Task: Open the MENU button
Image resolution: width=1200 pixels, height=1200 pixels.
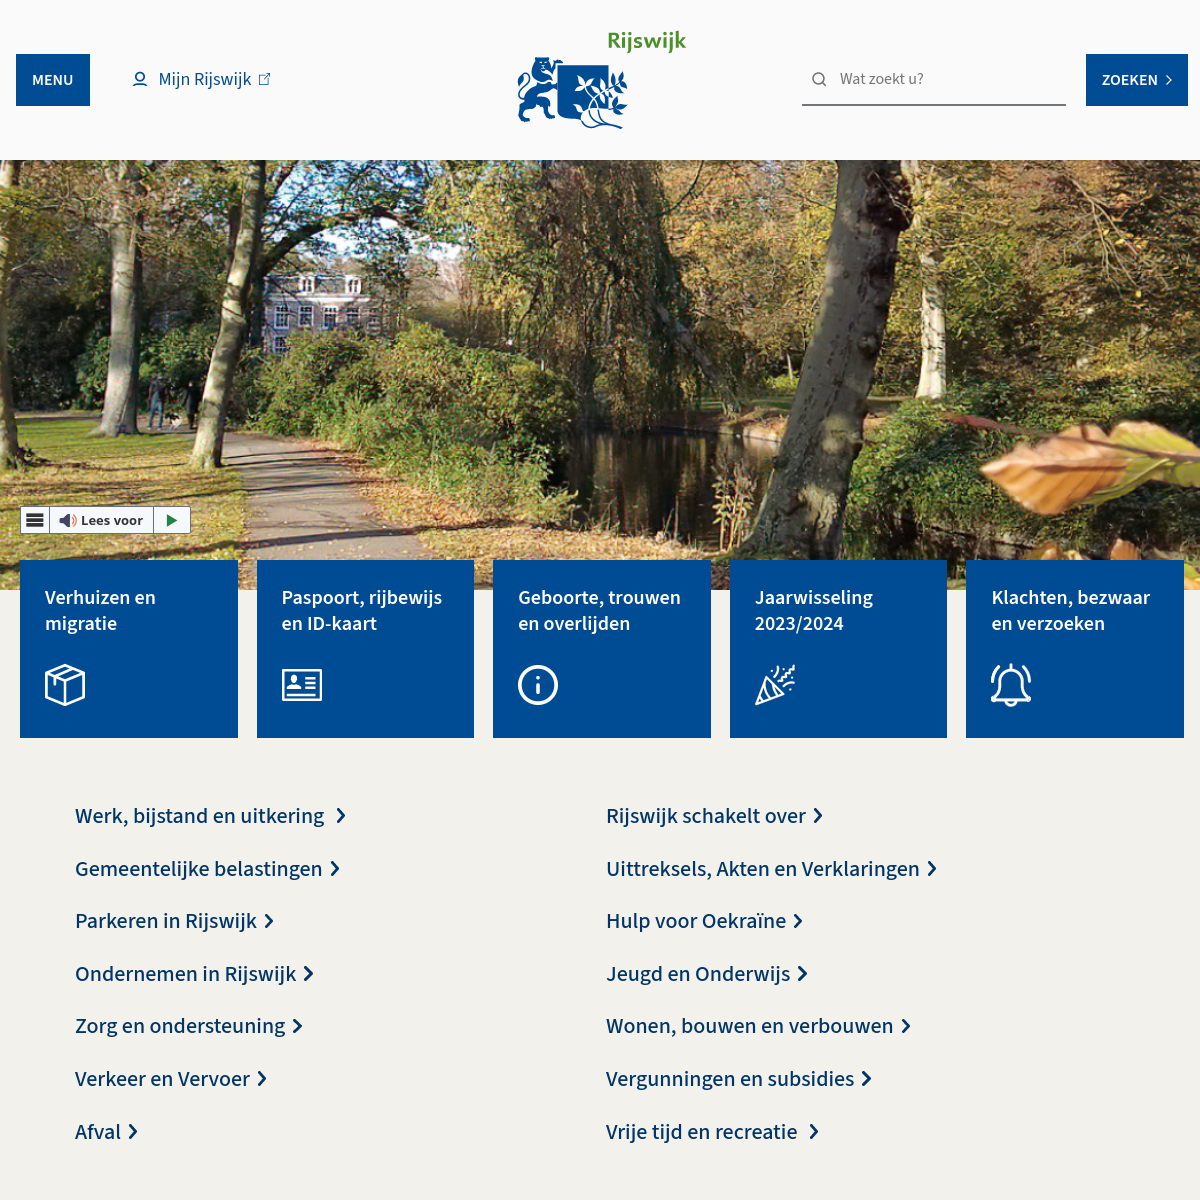Action: [x=53, y=80]
